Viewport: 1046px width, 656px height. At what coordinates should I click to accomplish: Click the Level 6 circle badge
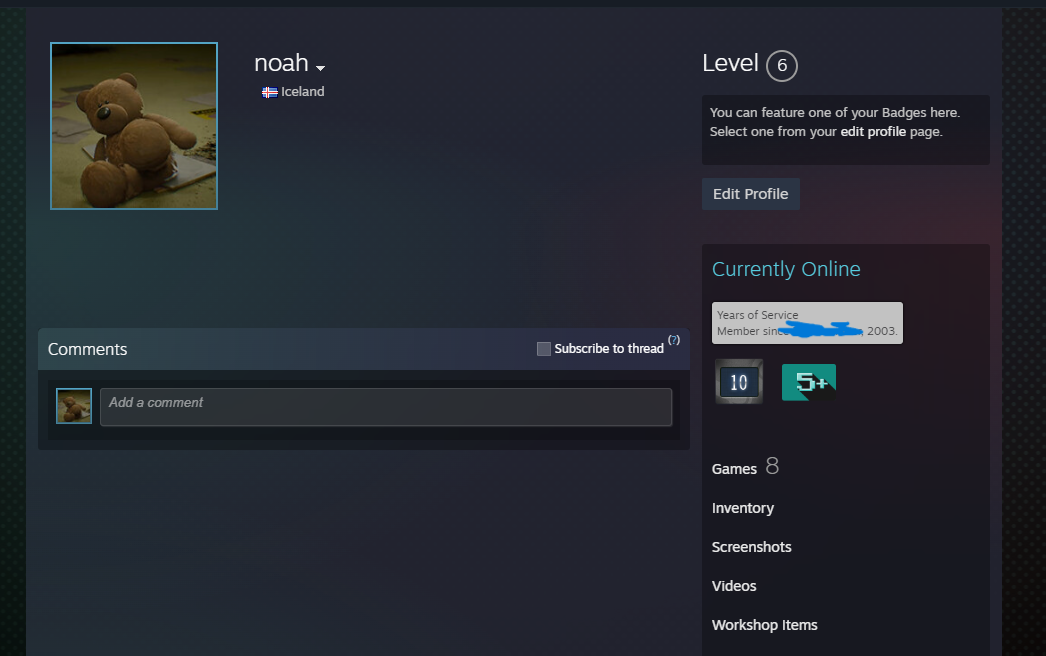pos(781,66)
